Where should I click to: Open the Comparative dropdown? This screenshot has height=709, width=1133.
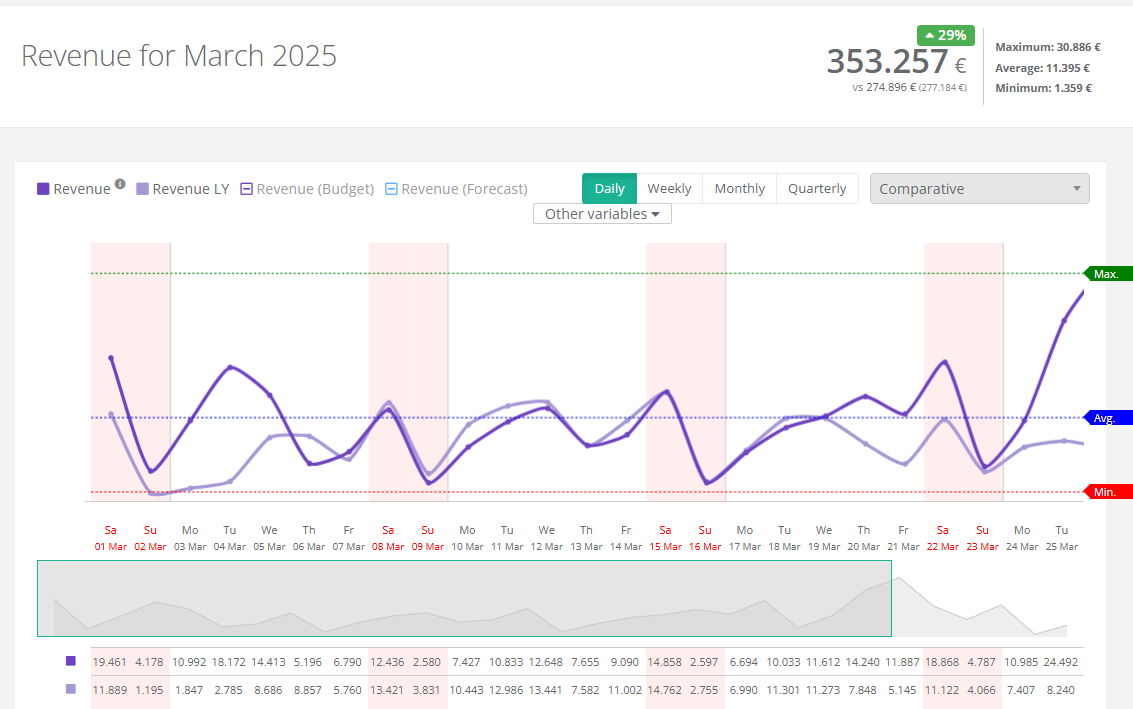point(979,189)
